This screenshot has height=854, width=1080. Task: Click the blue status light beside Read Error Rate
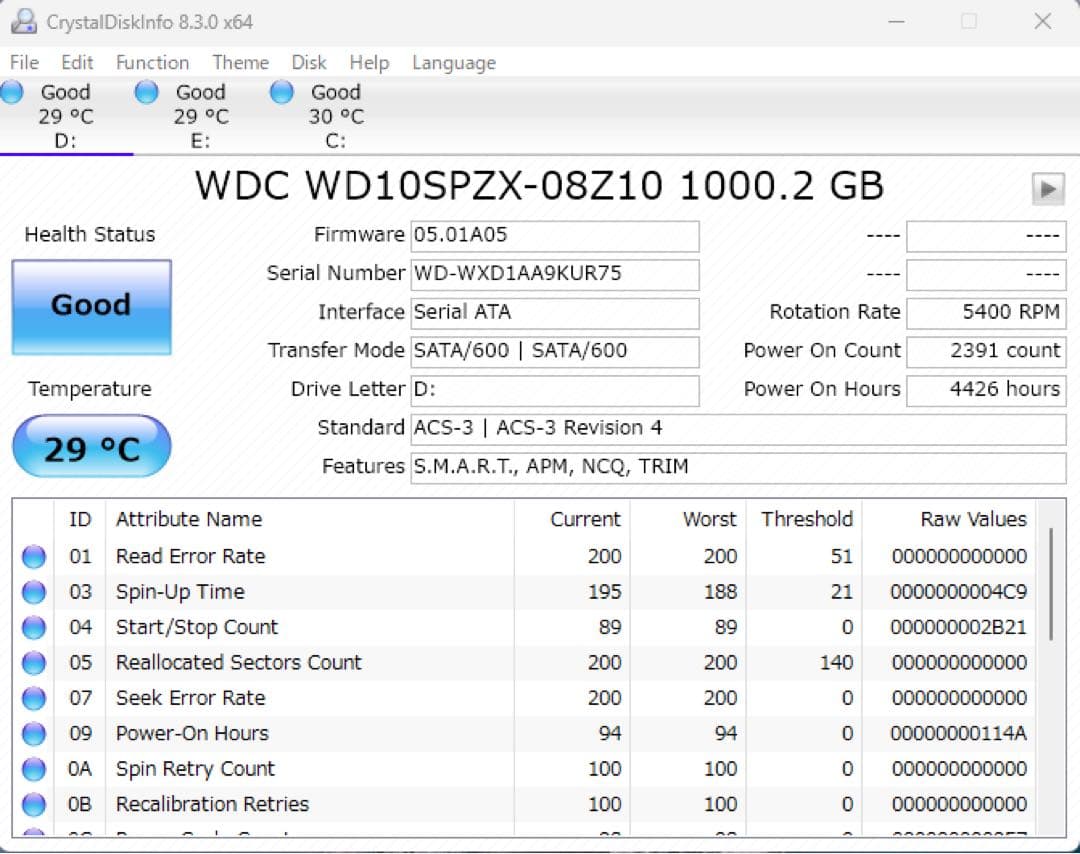33,556
